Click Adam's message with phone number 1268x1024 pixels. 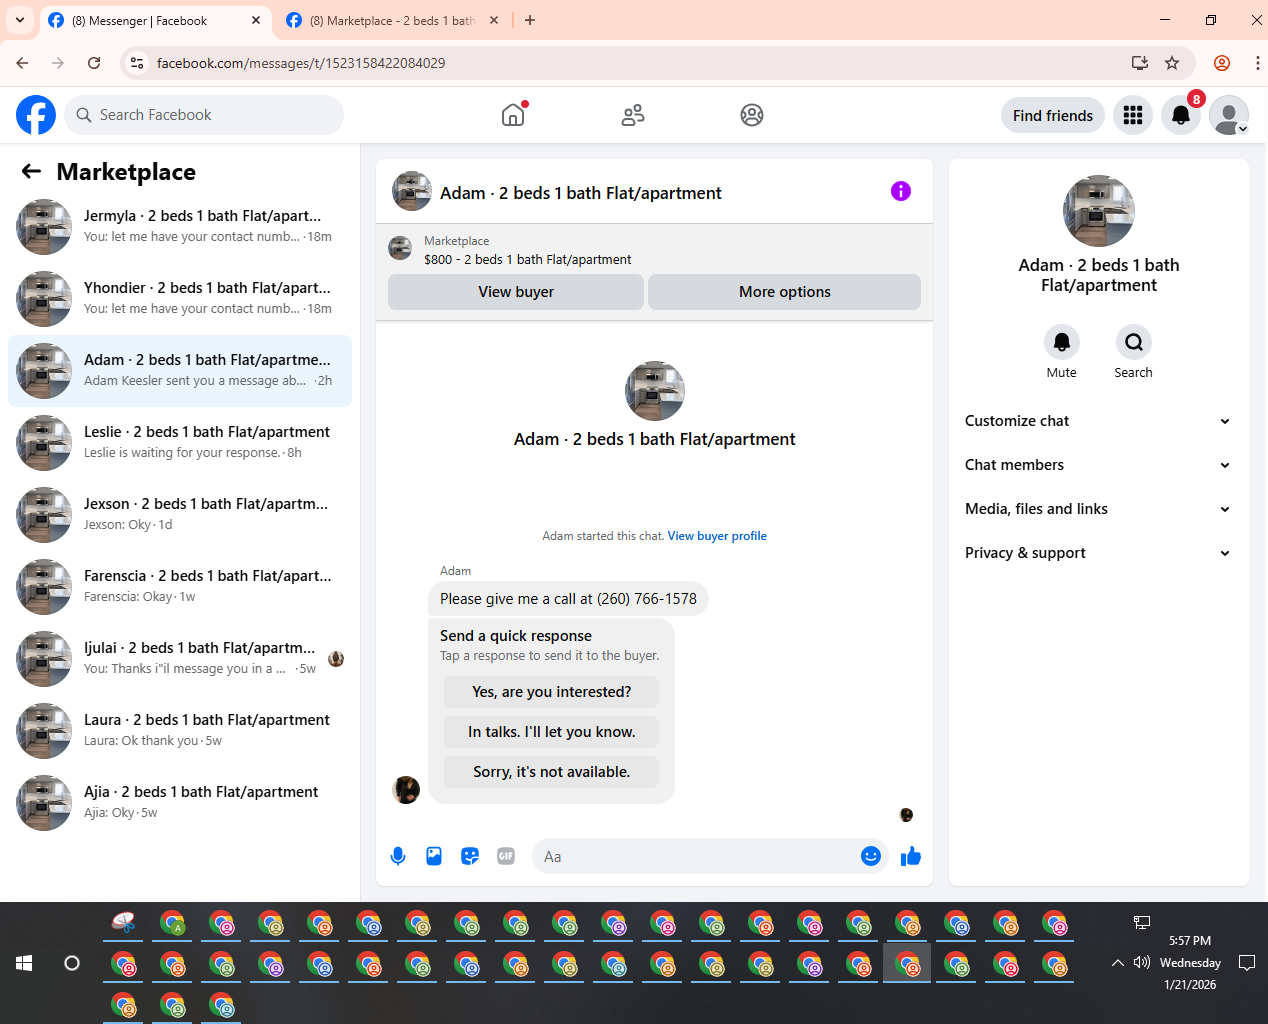(568, 599)
